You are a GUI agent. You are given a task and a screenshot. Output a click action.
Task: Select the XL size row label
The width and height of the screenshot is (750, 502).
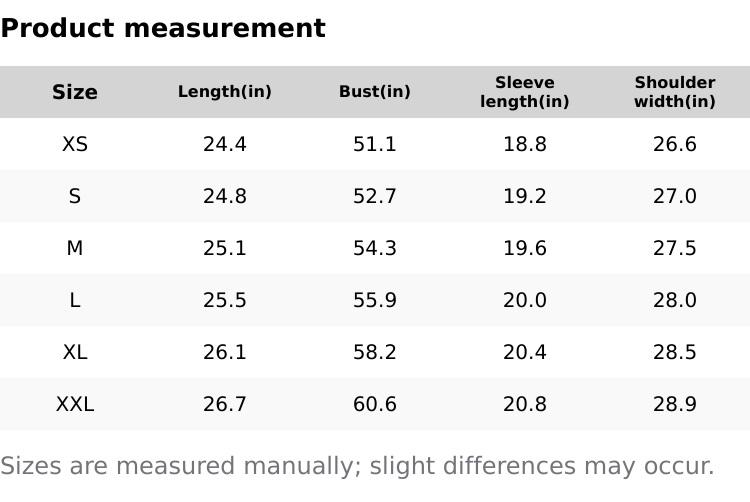75,352
